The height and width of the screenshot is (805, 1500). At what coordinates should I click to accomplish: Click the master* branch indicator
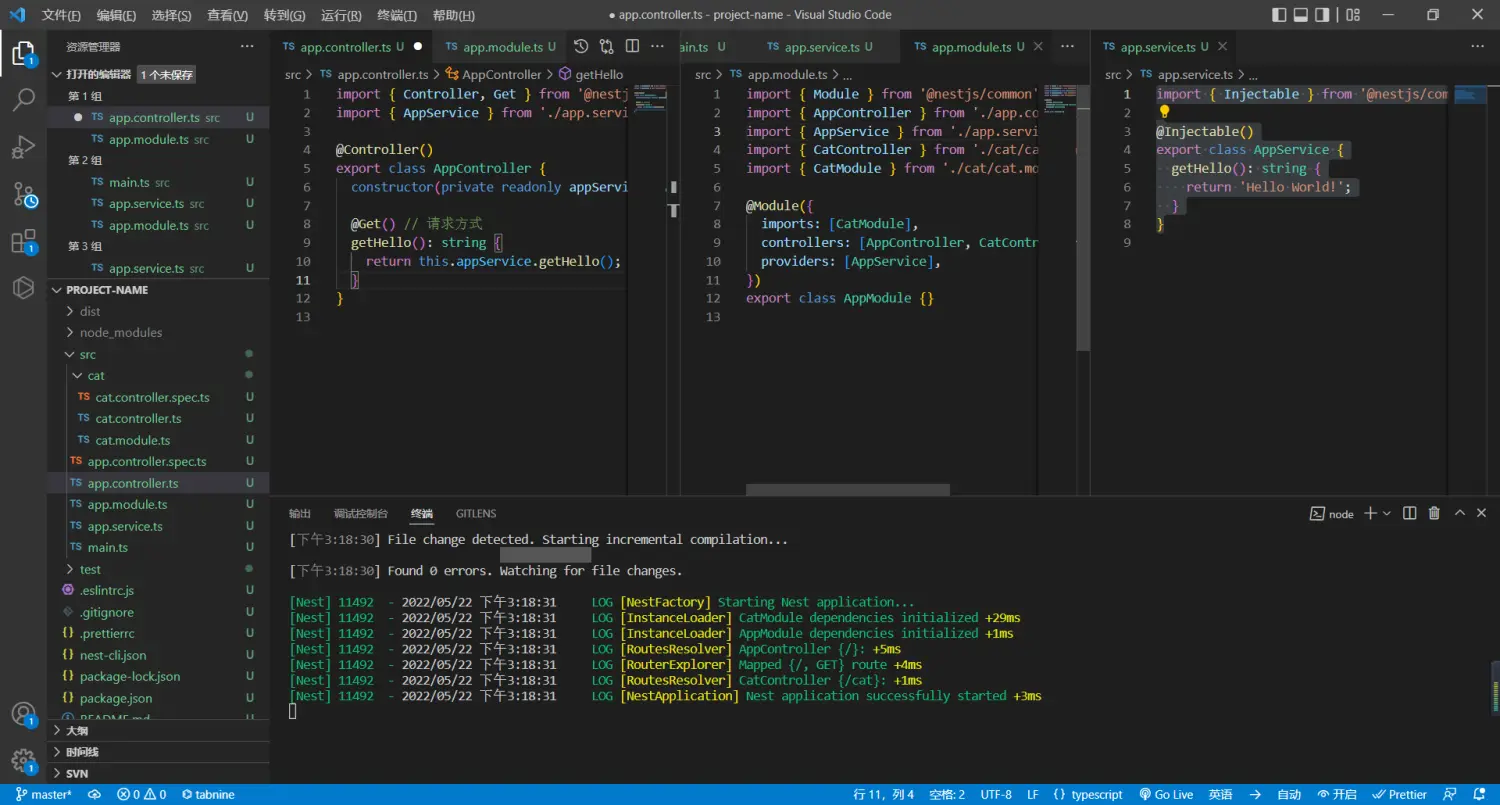coord(44,794)
